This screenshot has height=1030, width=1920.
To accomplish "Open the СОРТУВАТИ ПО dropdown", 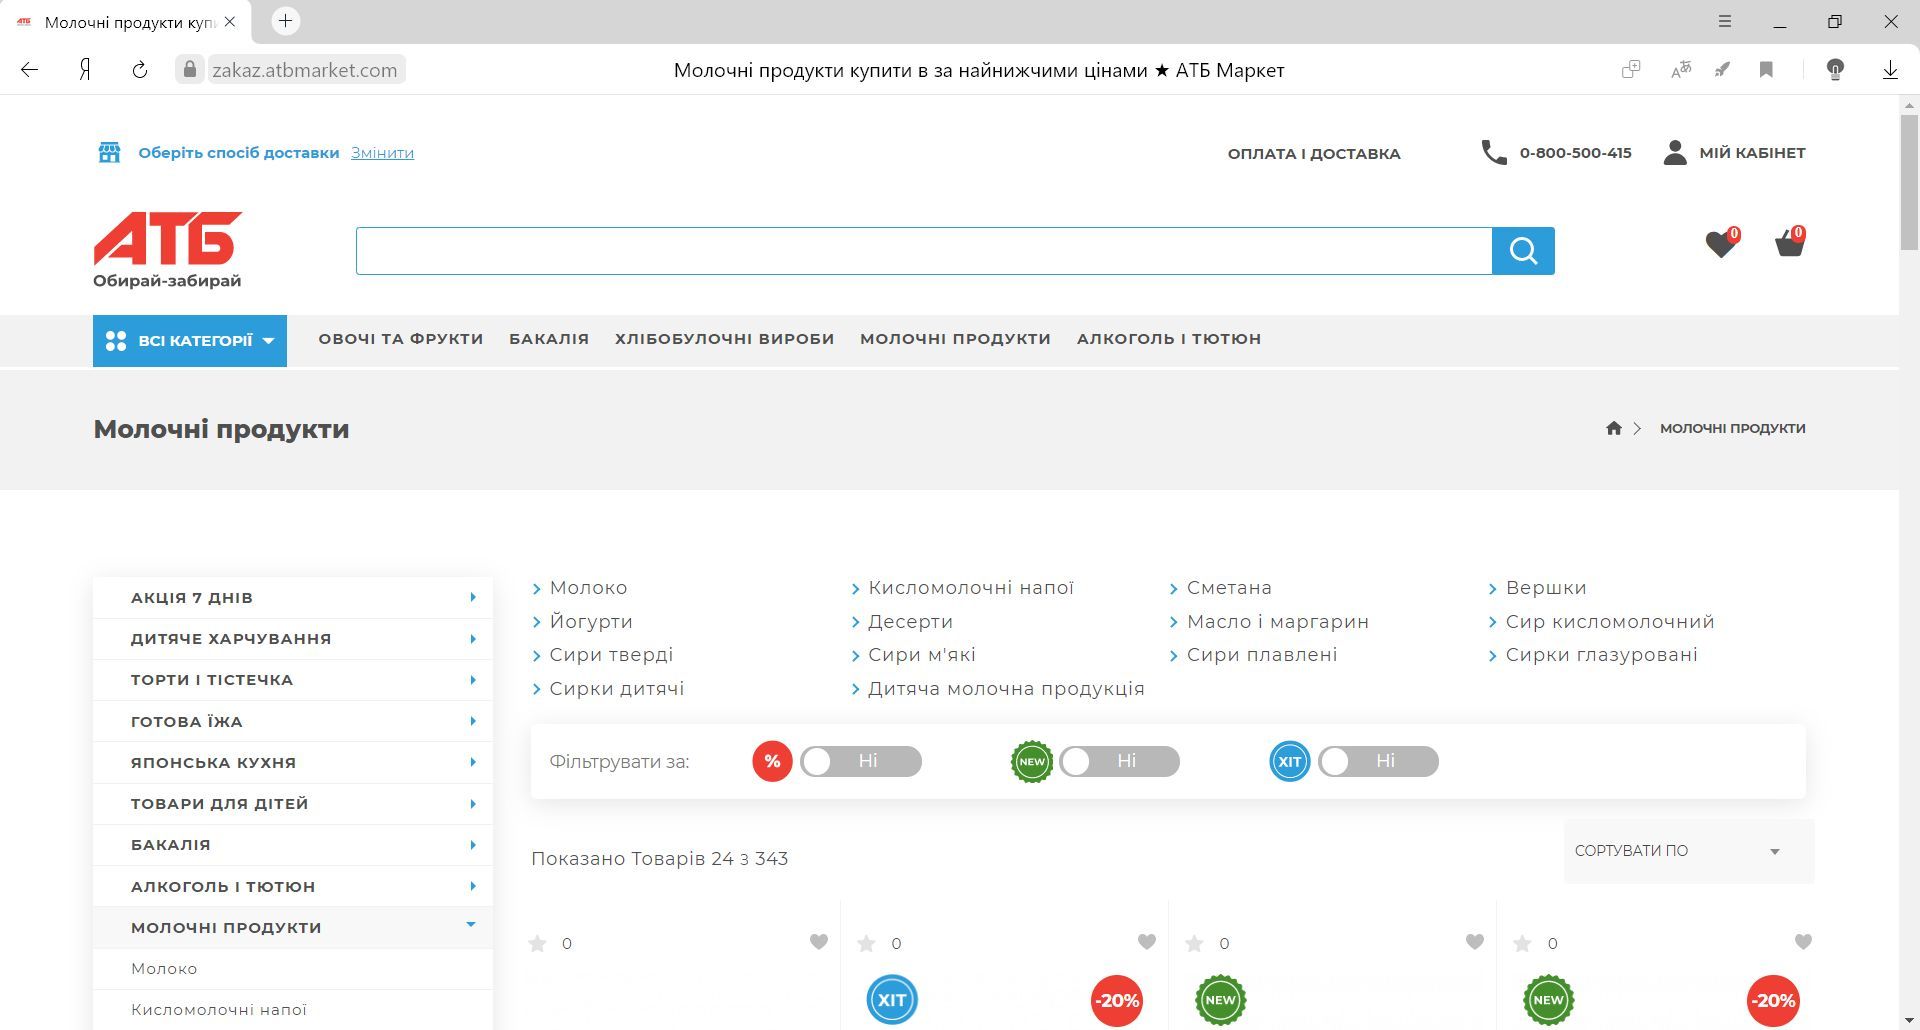I will [x=1688, y=851].
